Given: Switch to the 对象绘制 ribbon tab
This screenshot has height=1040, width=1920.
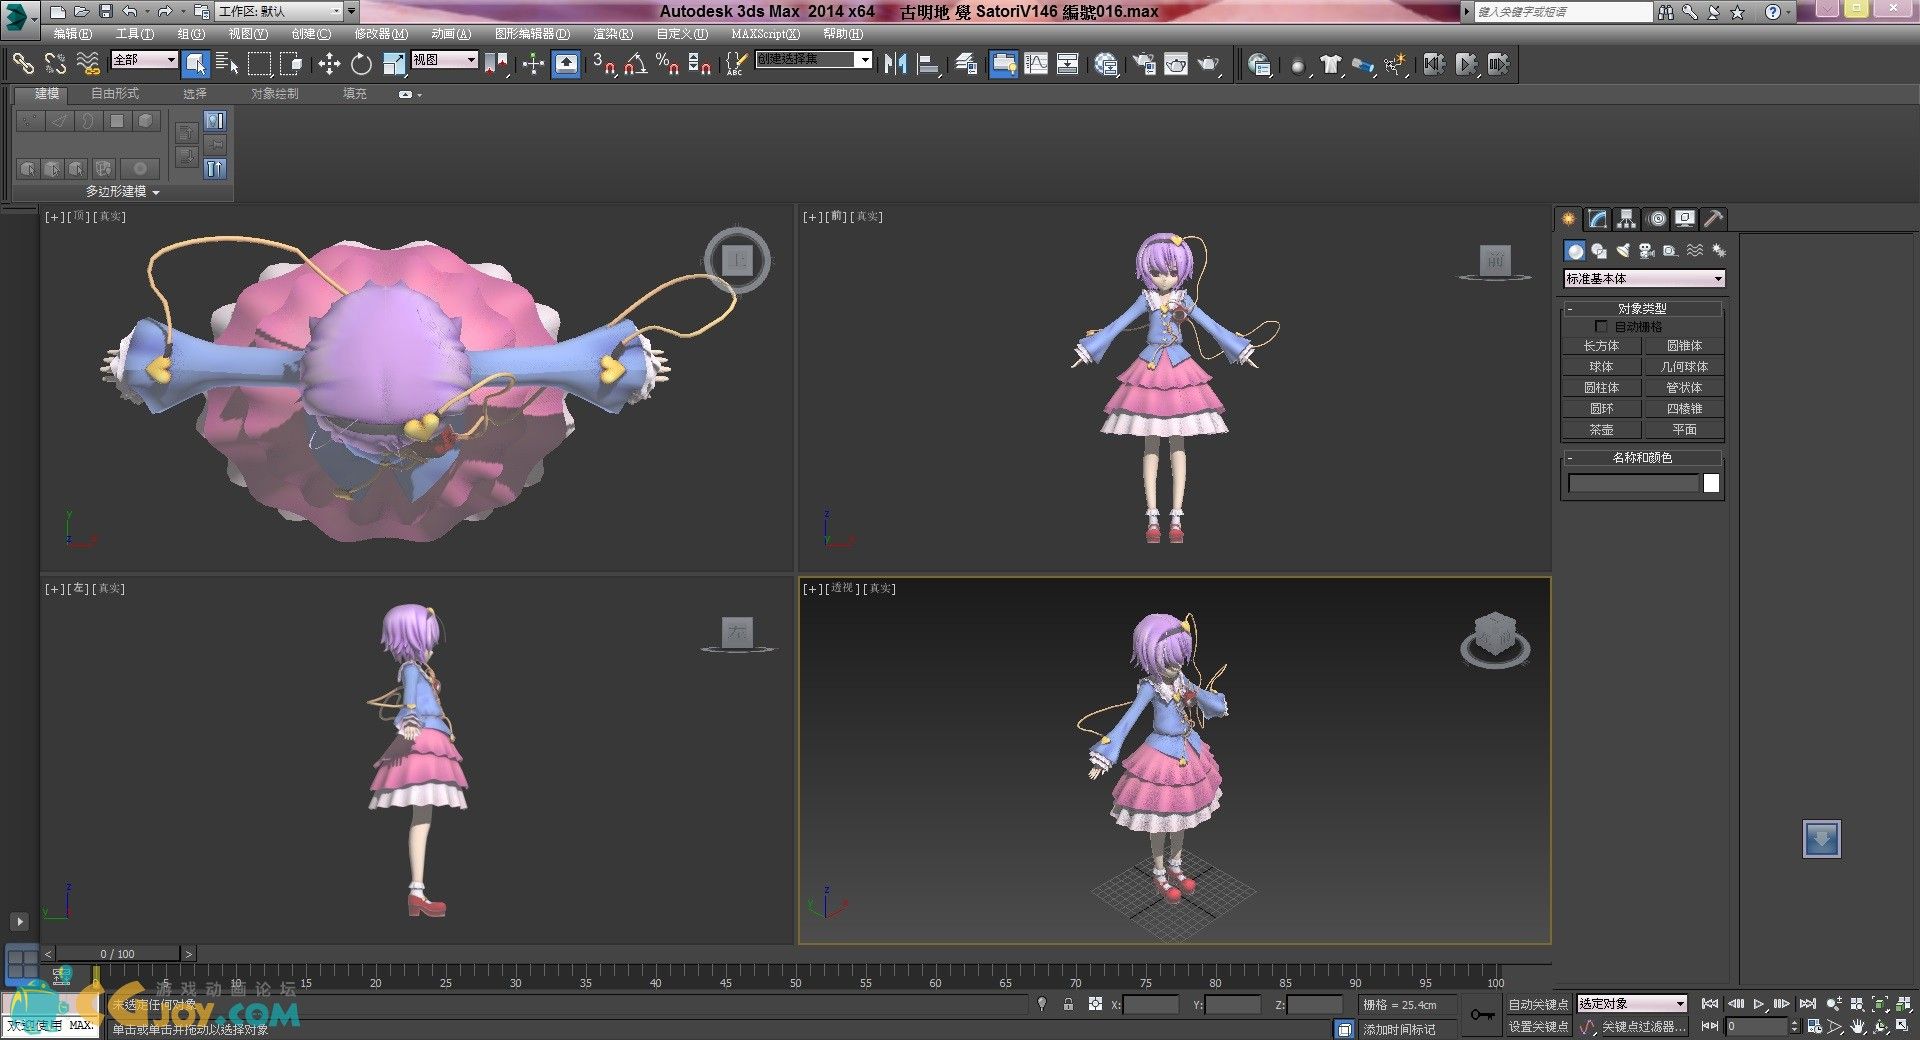Looking at the screenshot, I should [275, 93].
